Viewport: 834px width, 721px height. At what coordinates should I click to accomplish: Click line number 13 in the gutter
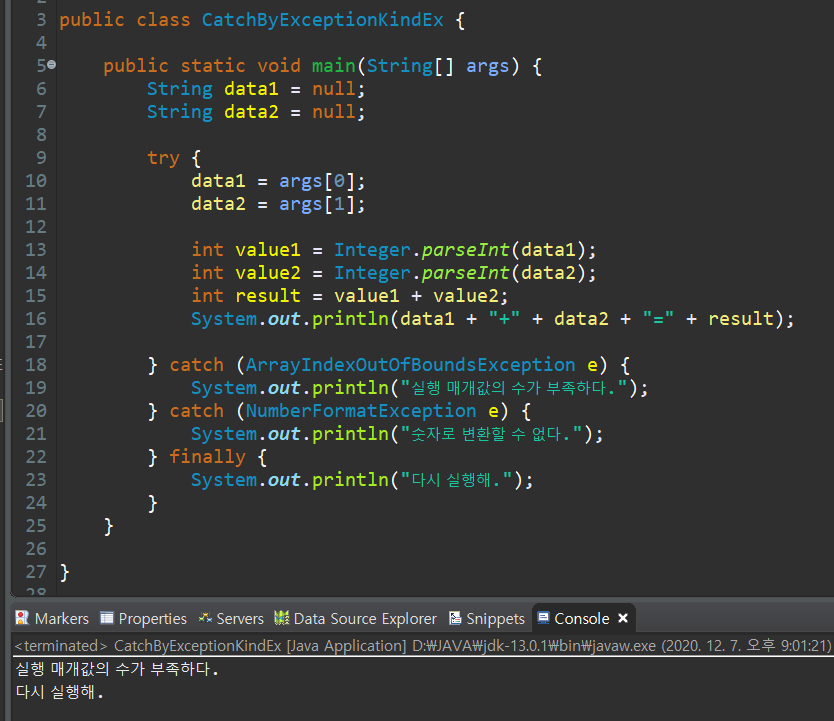point(36,250)
